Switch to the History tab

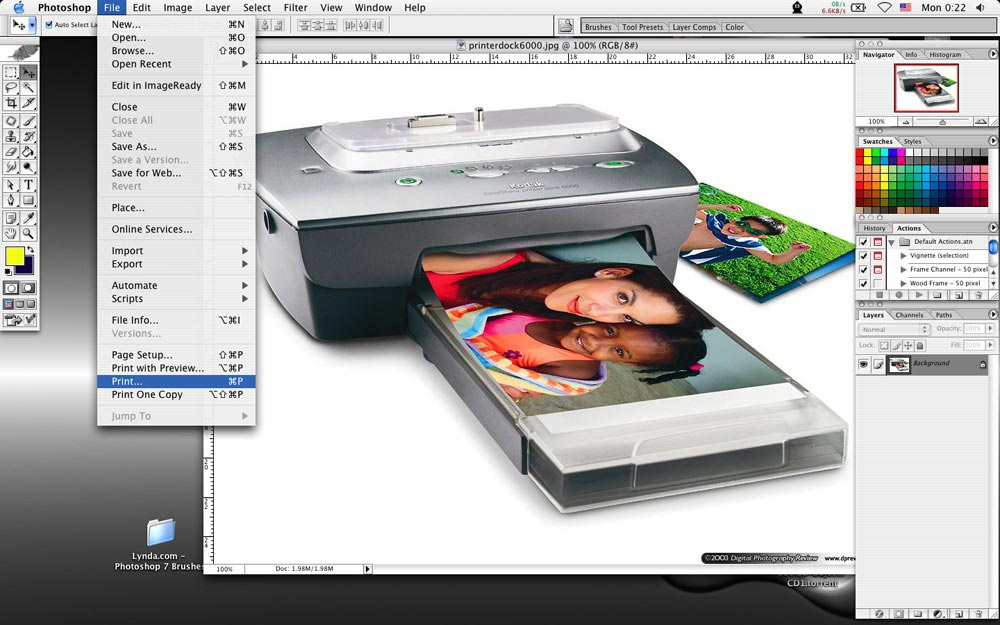point(874,228)
